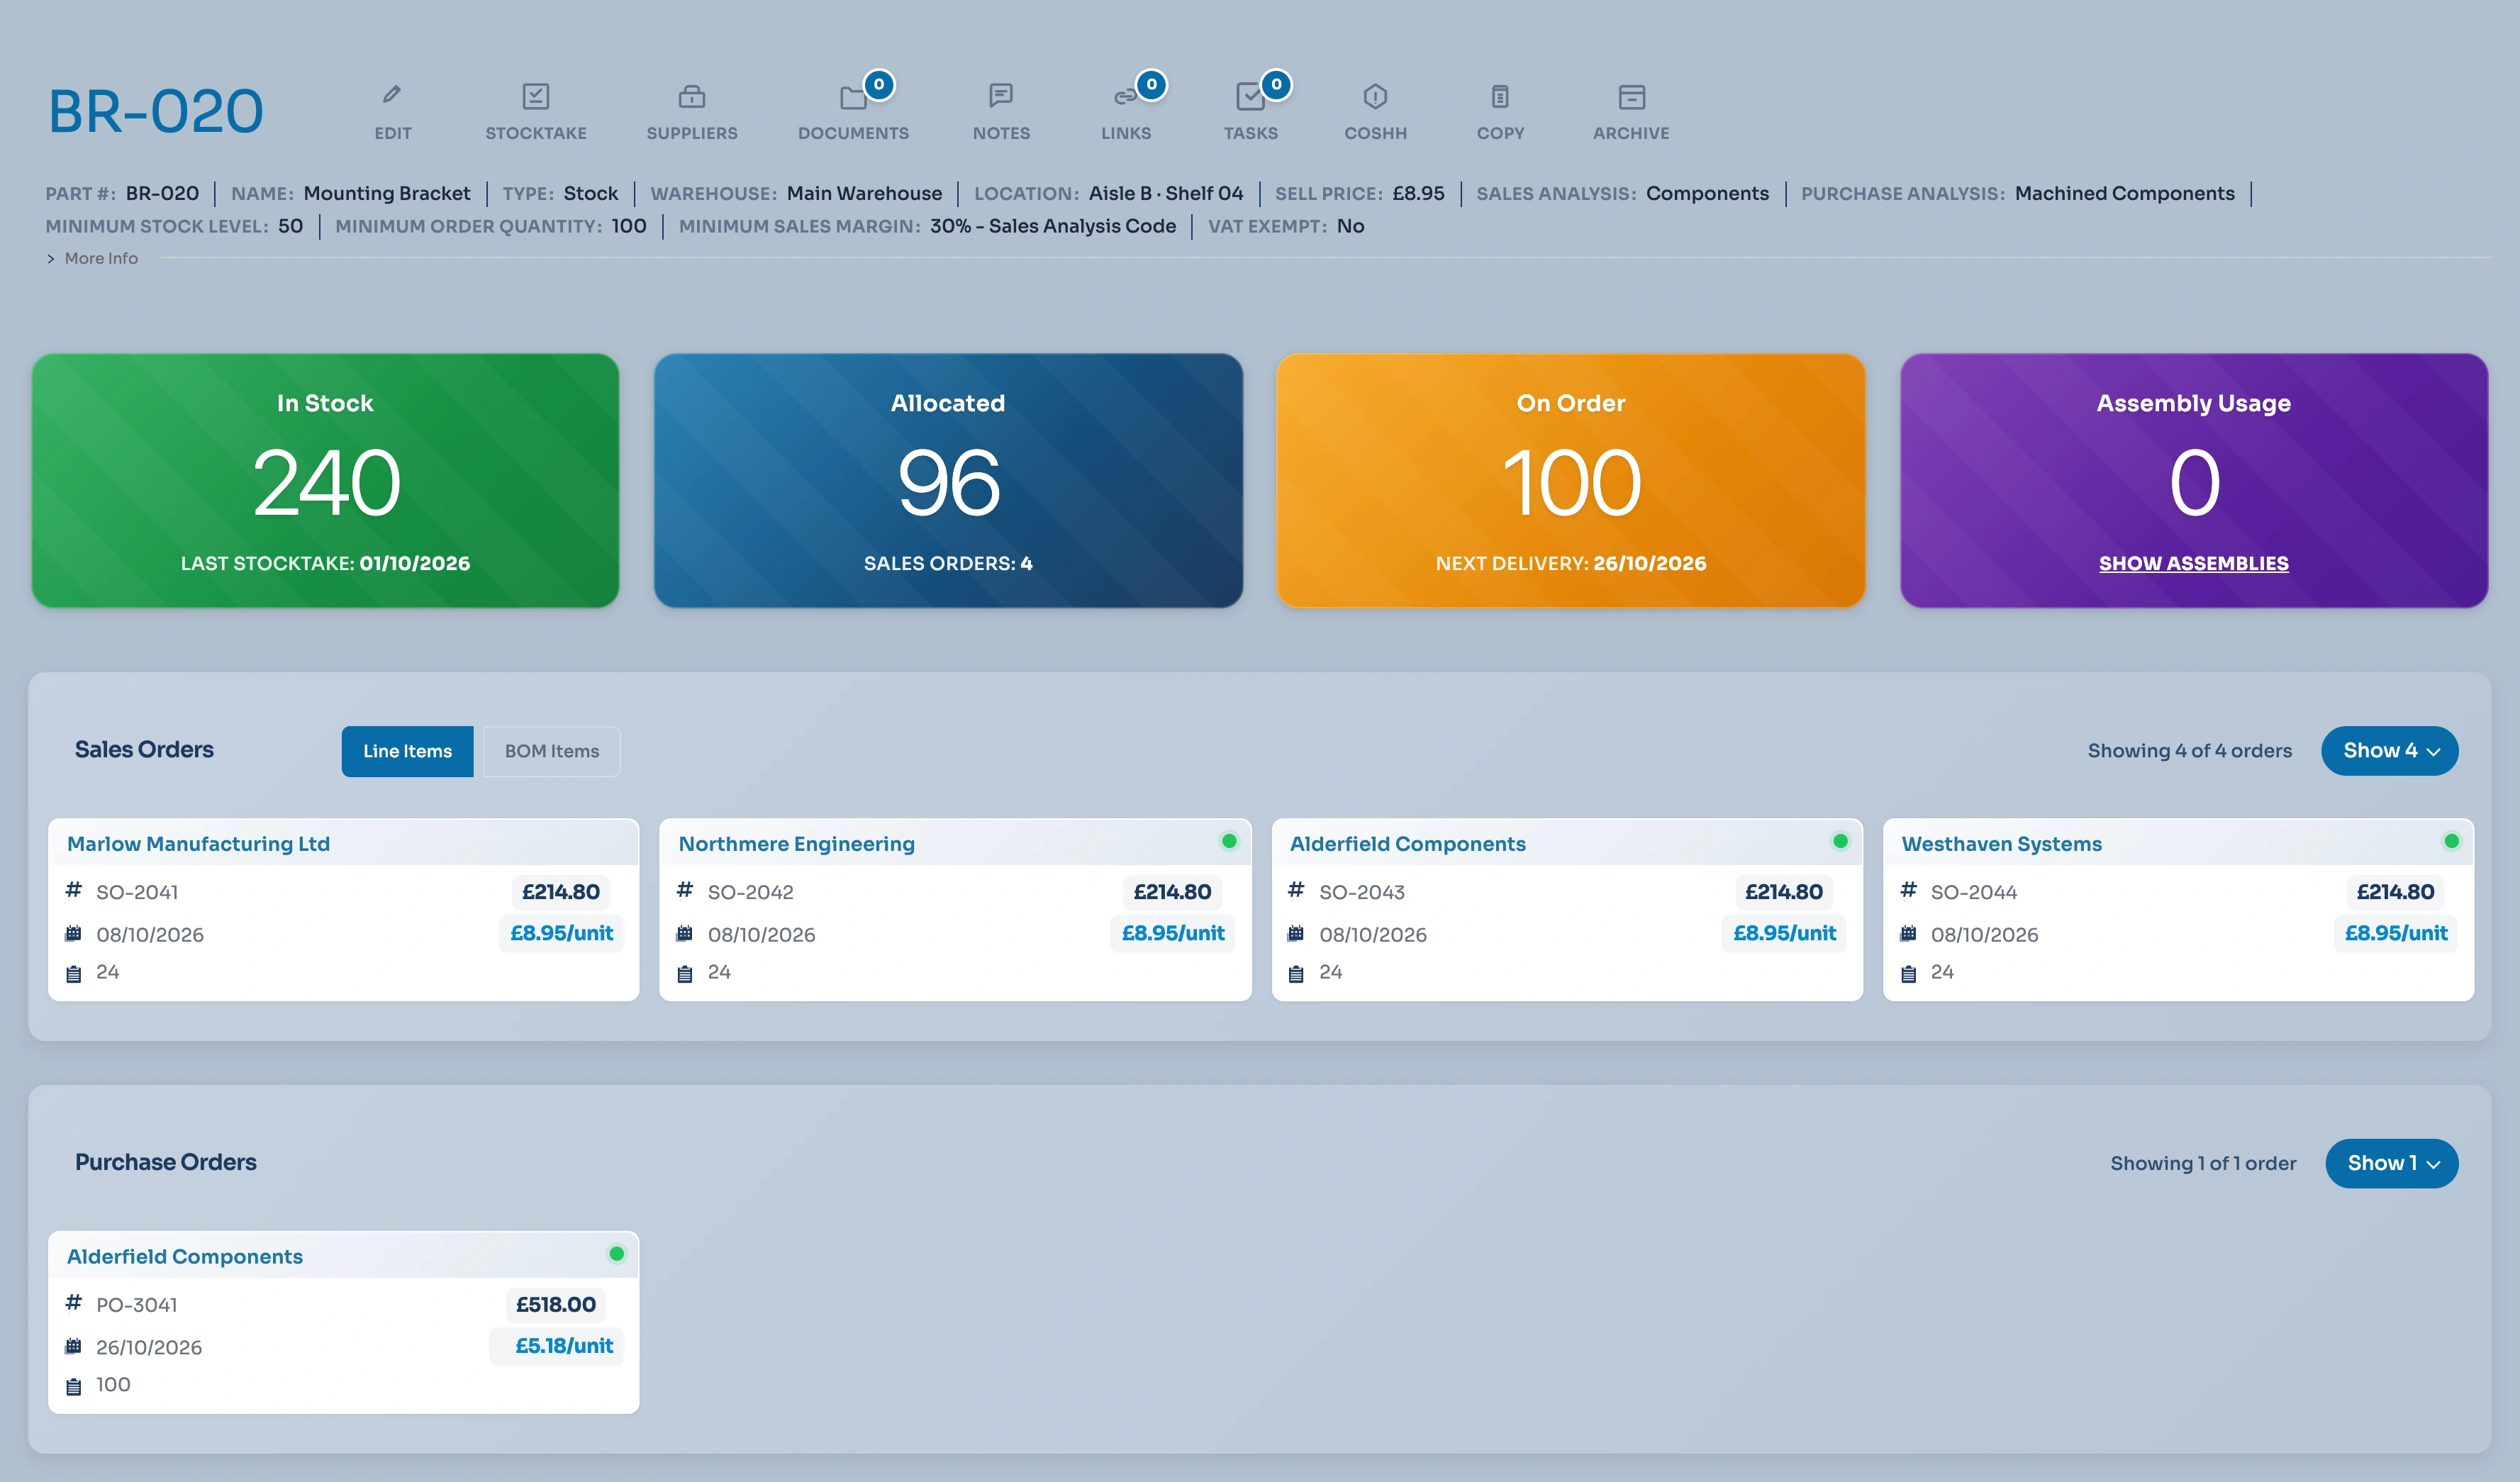Click the Documents count badge

pos(878,84)
